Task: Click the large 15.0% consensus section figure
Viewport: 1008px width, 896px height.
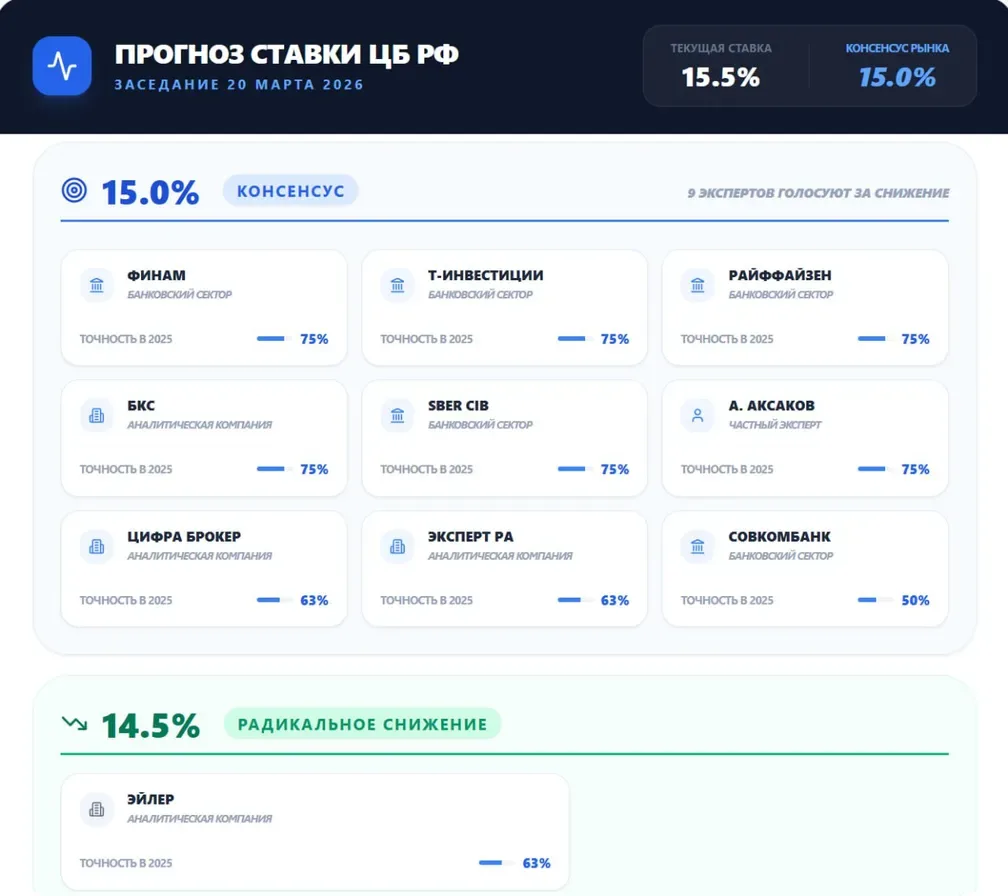Action: pos(150,192)
